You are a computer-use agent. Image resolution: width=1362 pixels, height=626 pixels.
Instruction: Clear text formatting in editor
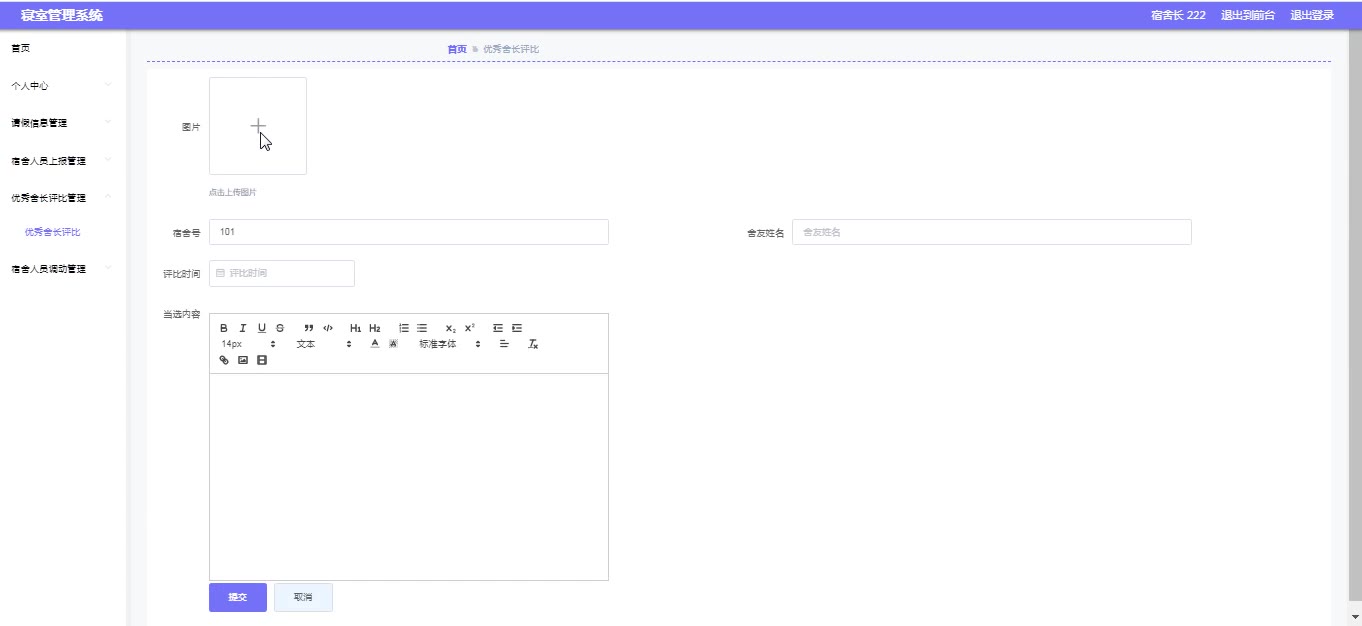[x=534, y=344]
